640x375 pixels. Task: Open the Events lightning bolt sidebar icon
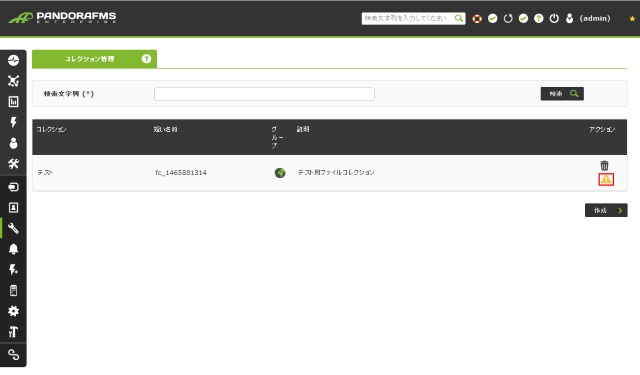13,122
